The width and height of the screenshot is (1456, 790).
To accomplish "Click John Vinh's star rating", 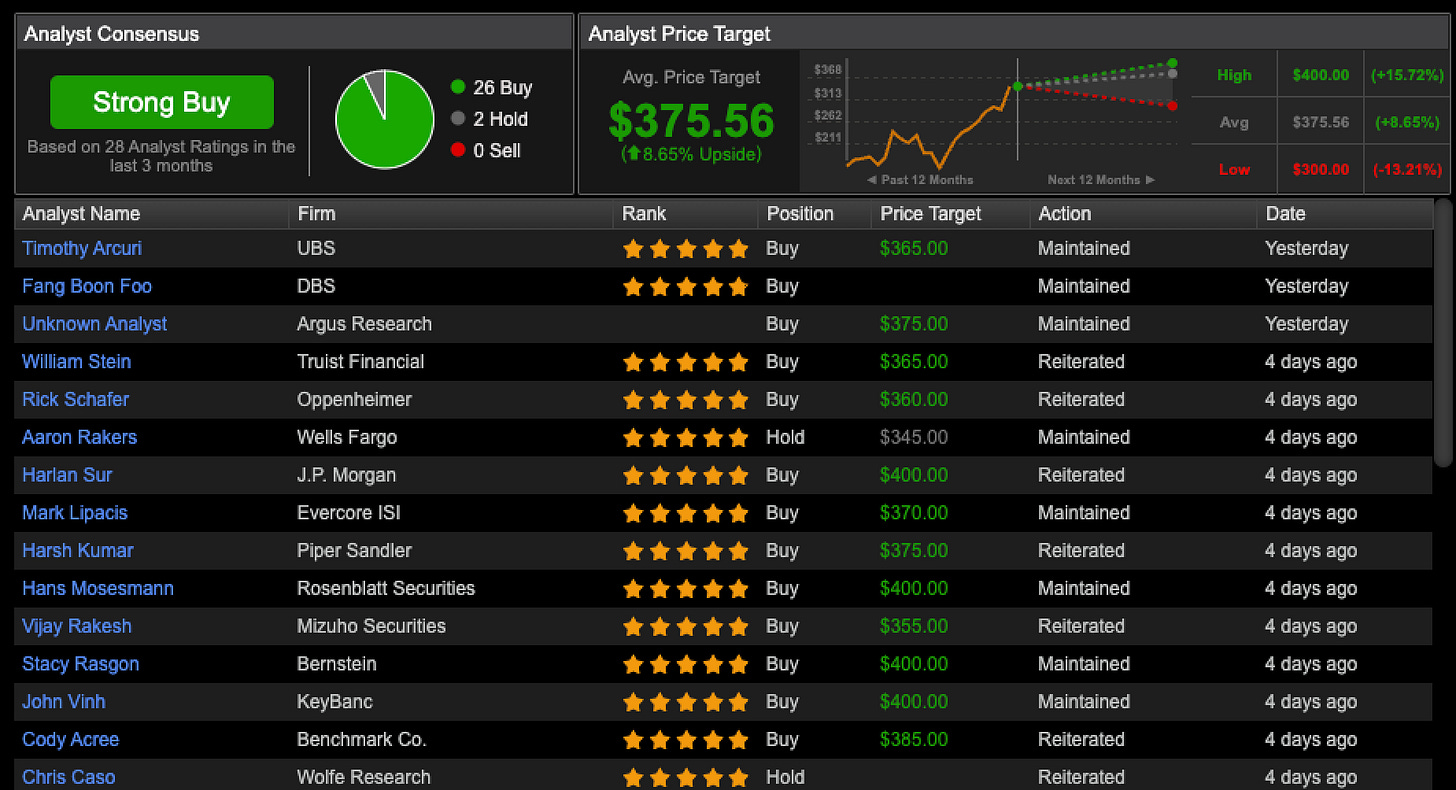I will tap(685, 702).
